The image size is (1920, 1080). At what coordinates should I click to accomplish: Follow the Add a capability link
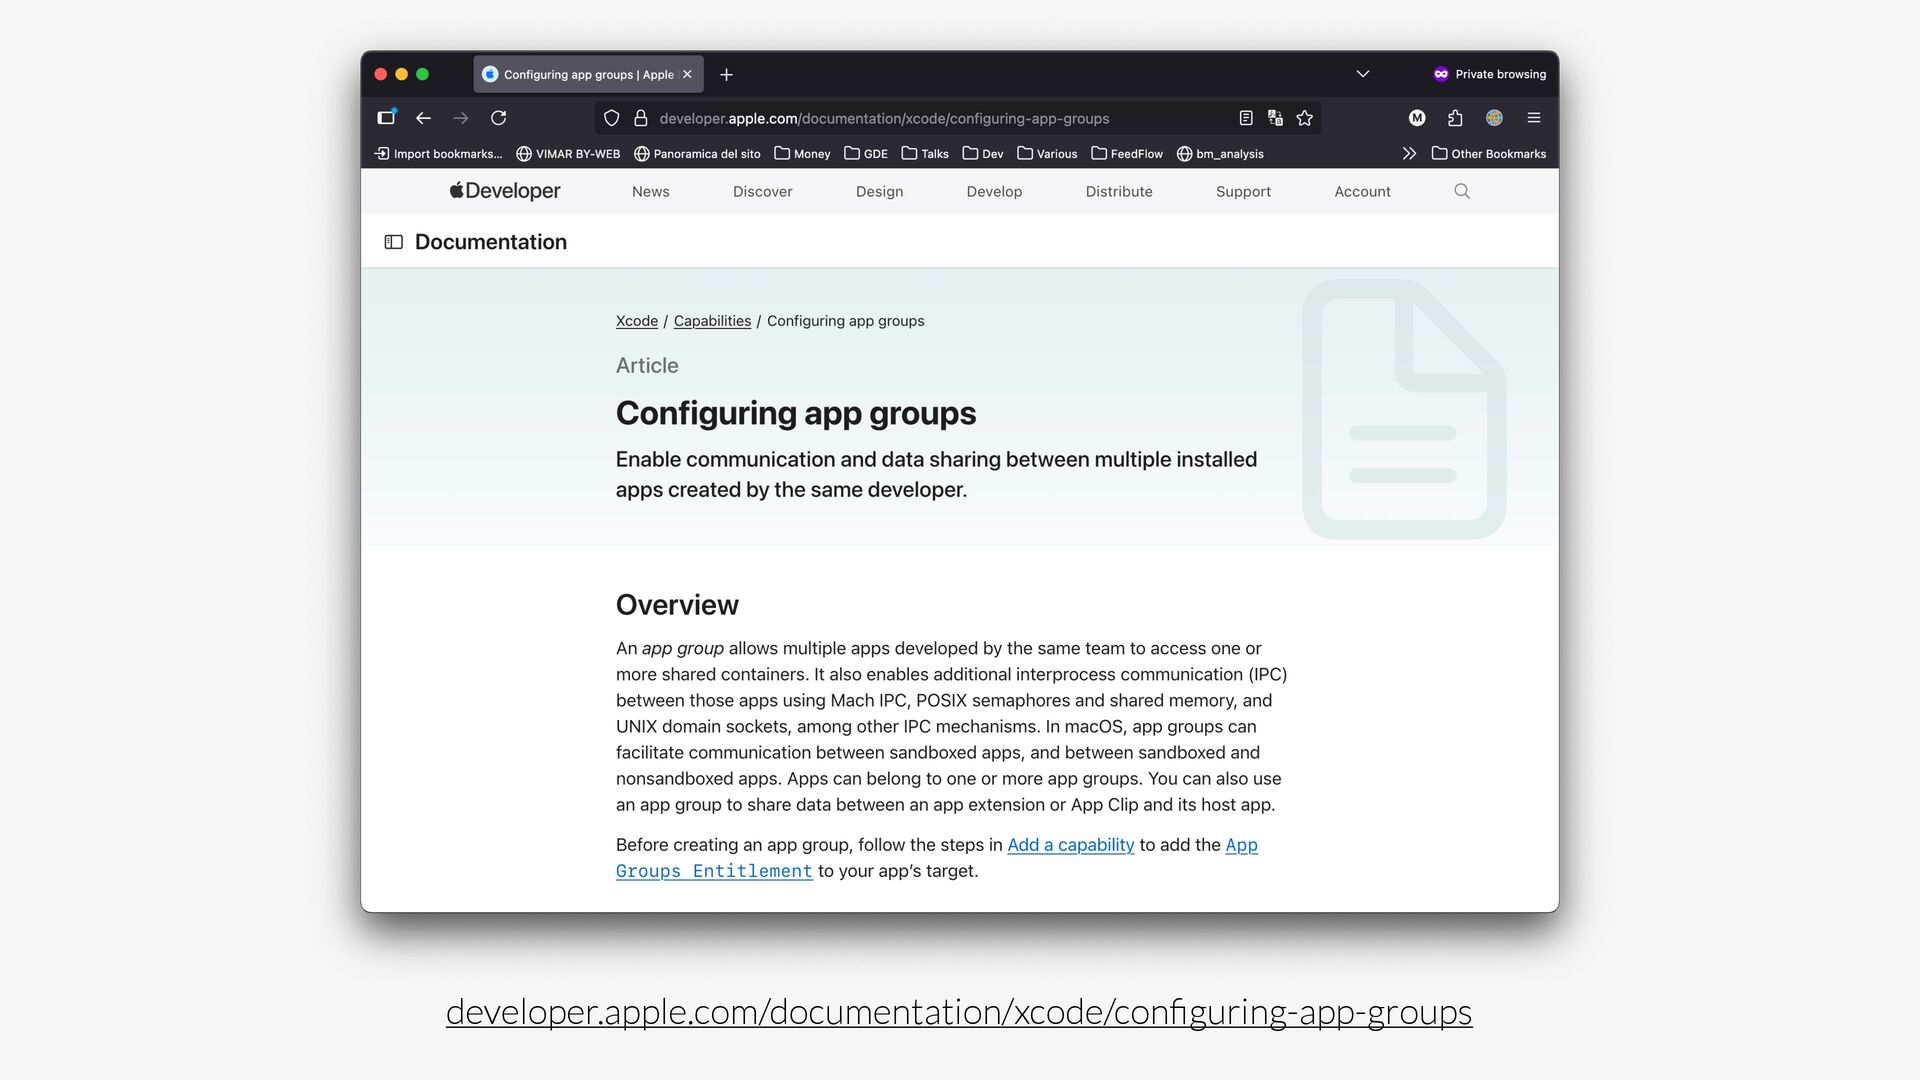tap(1070, 845)
